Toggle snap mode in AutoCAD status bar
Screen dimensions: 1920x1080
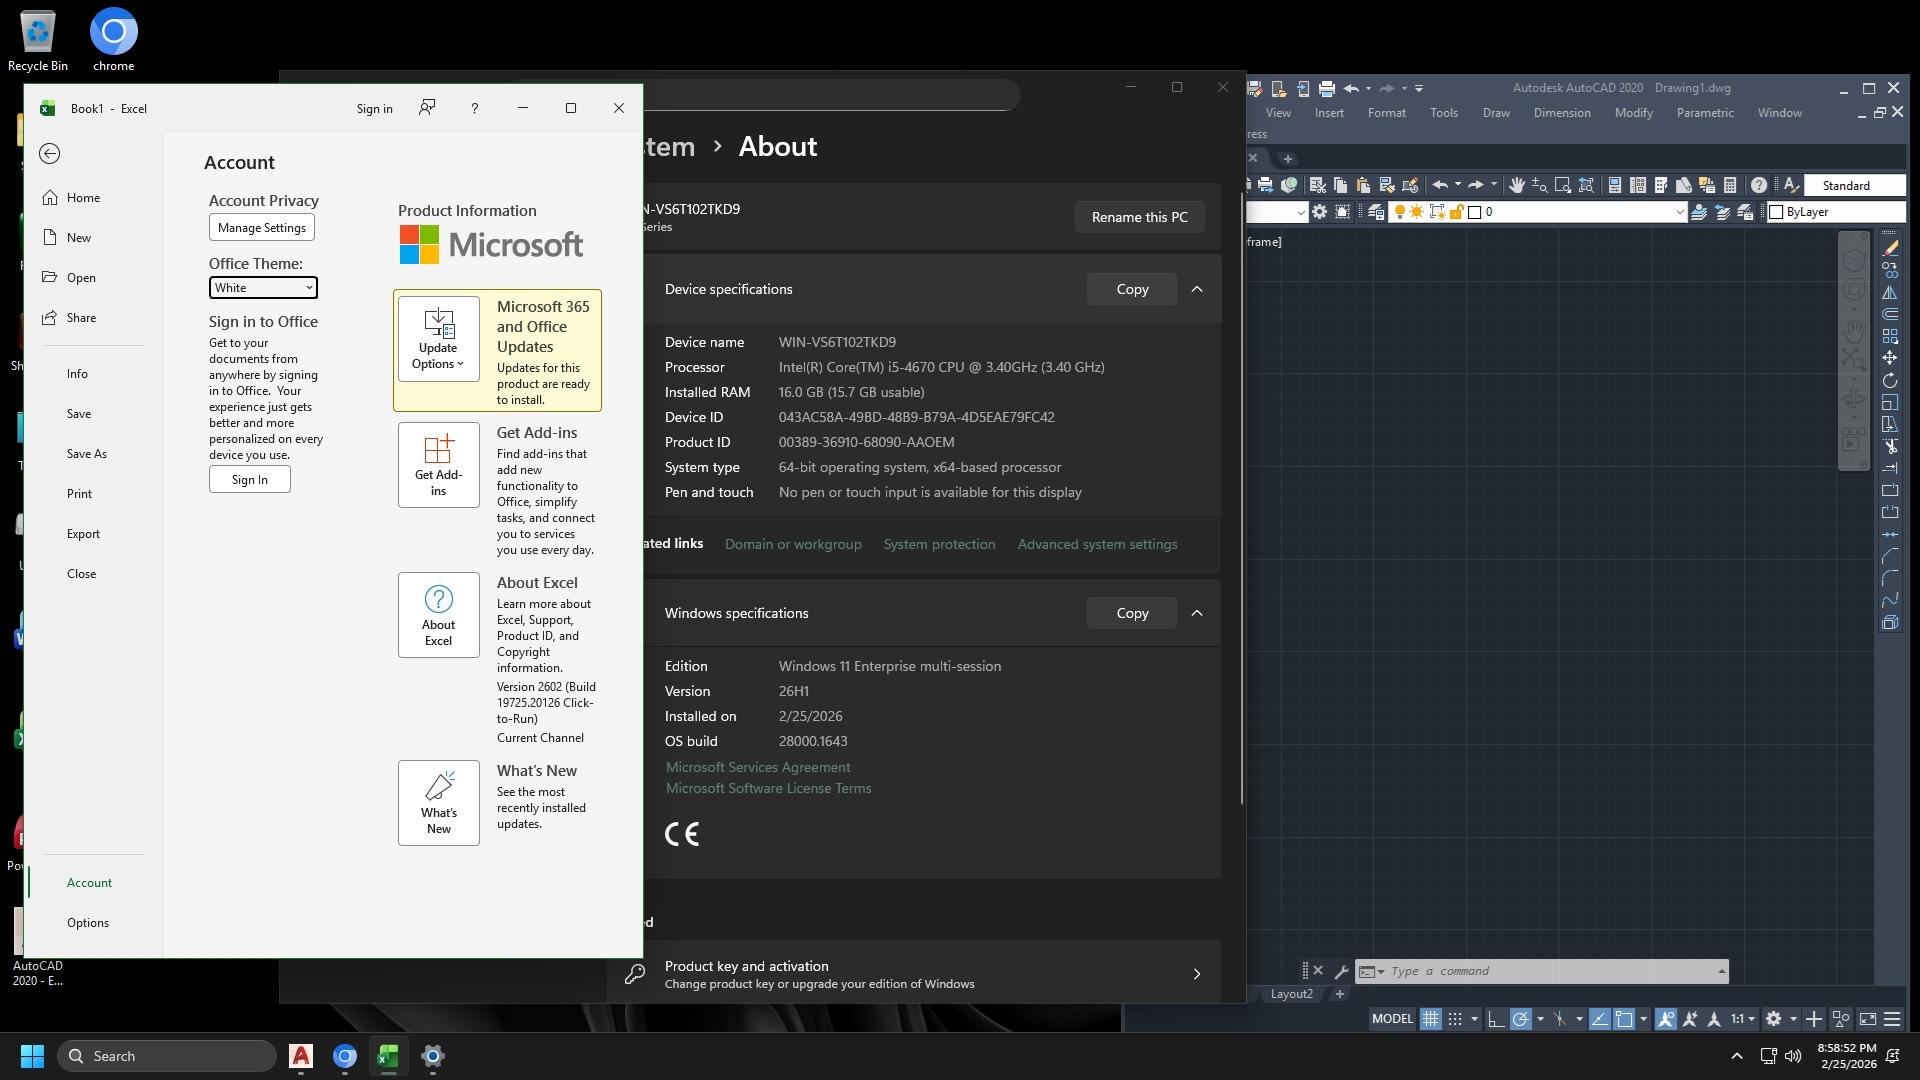(x=1455, y=1019)
